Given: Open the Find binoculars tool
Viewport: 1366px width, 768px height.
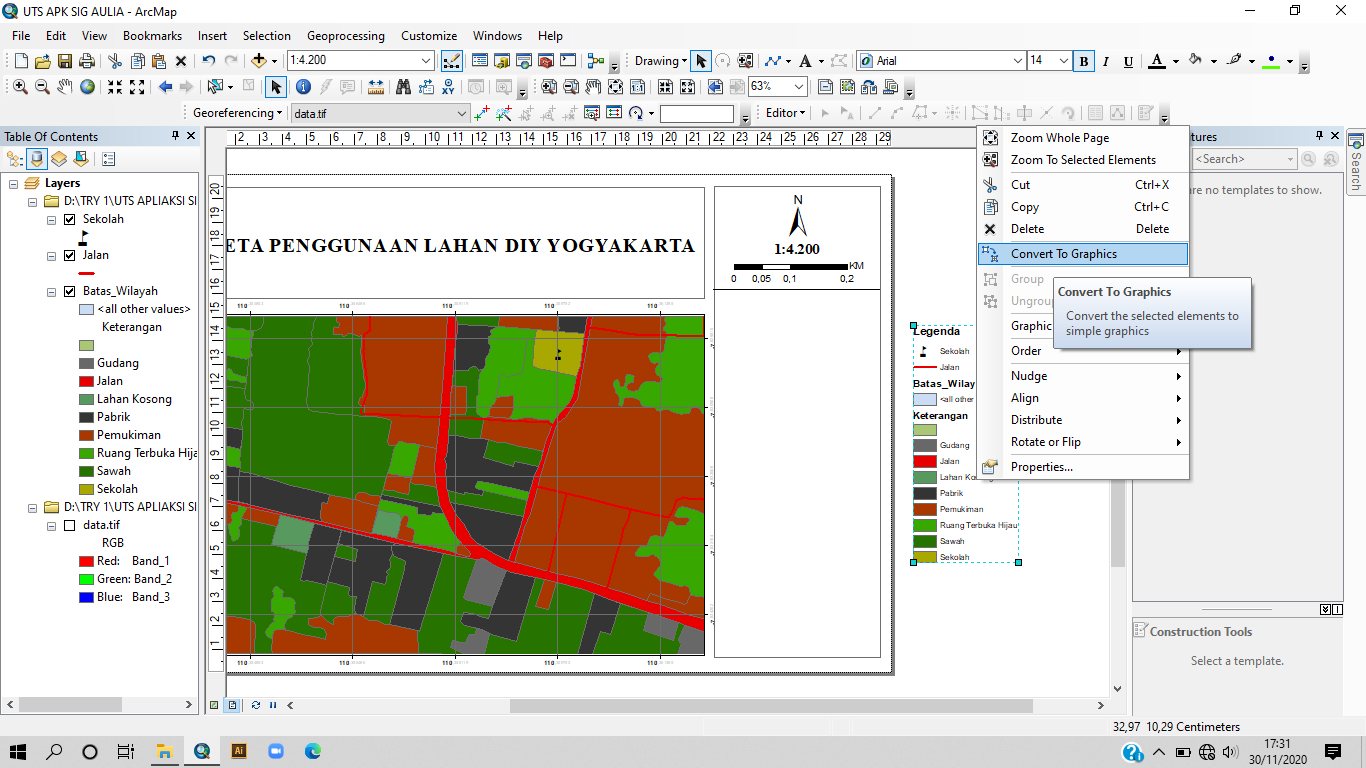Looking at the screenshot, I should point(403,87).
